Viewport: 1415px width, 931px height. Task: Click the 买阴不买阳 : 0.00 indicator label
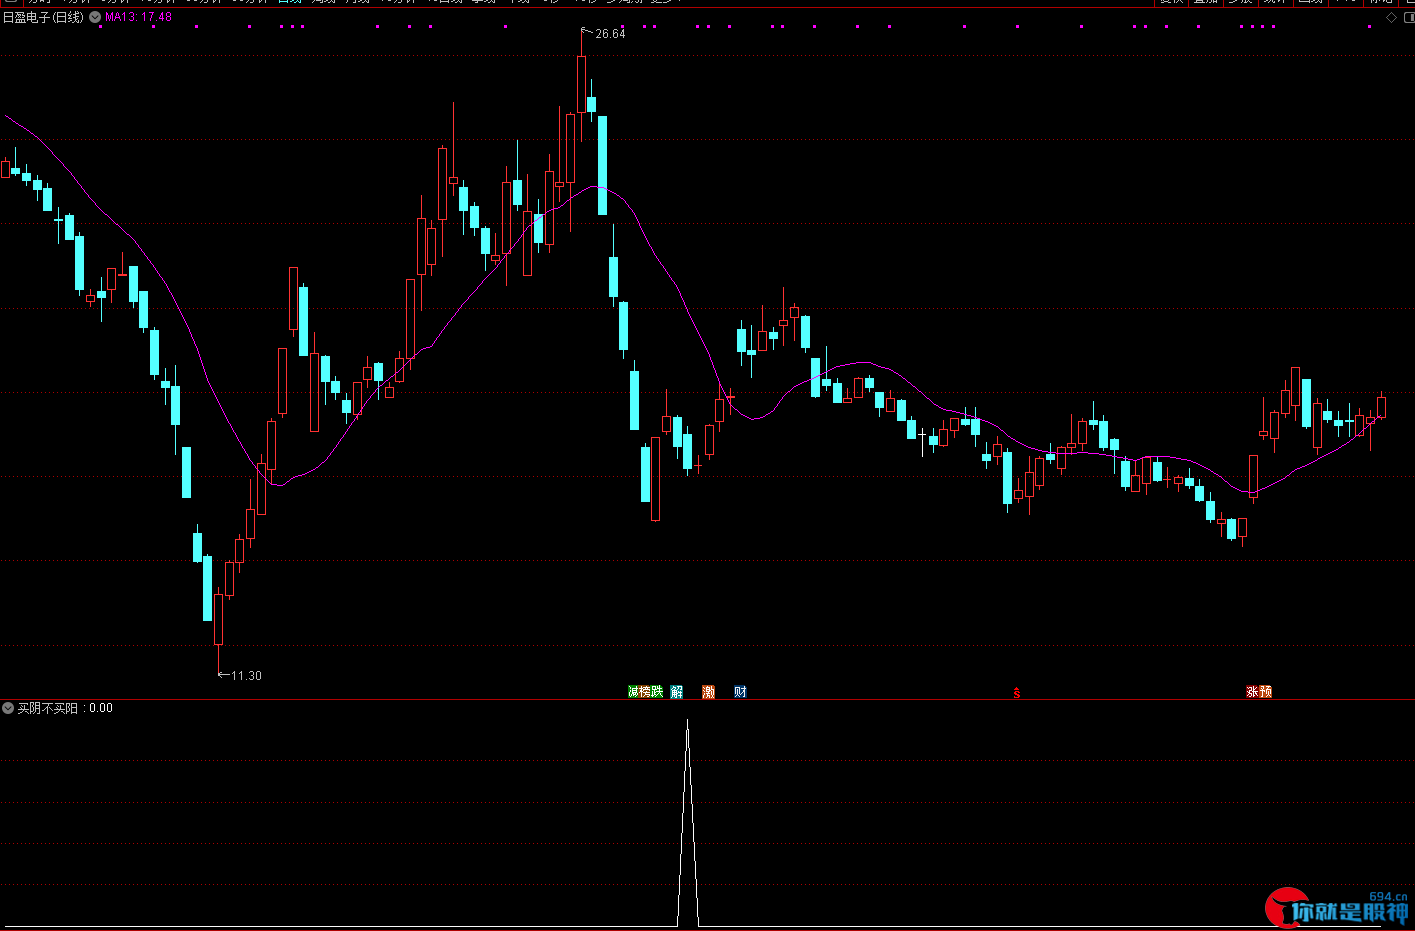[x=65, y=708]
